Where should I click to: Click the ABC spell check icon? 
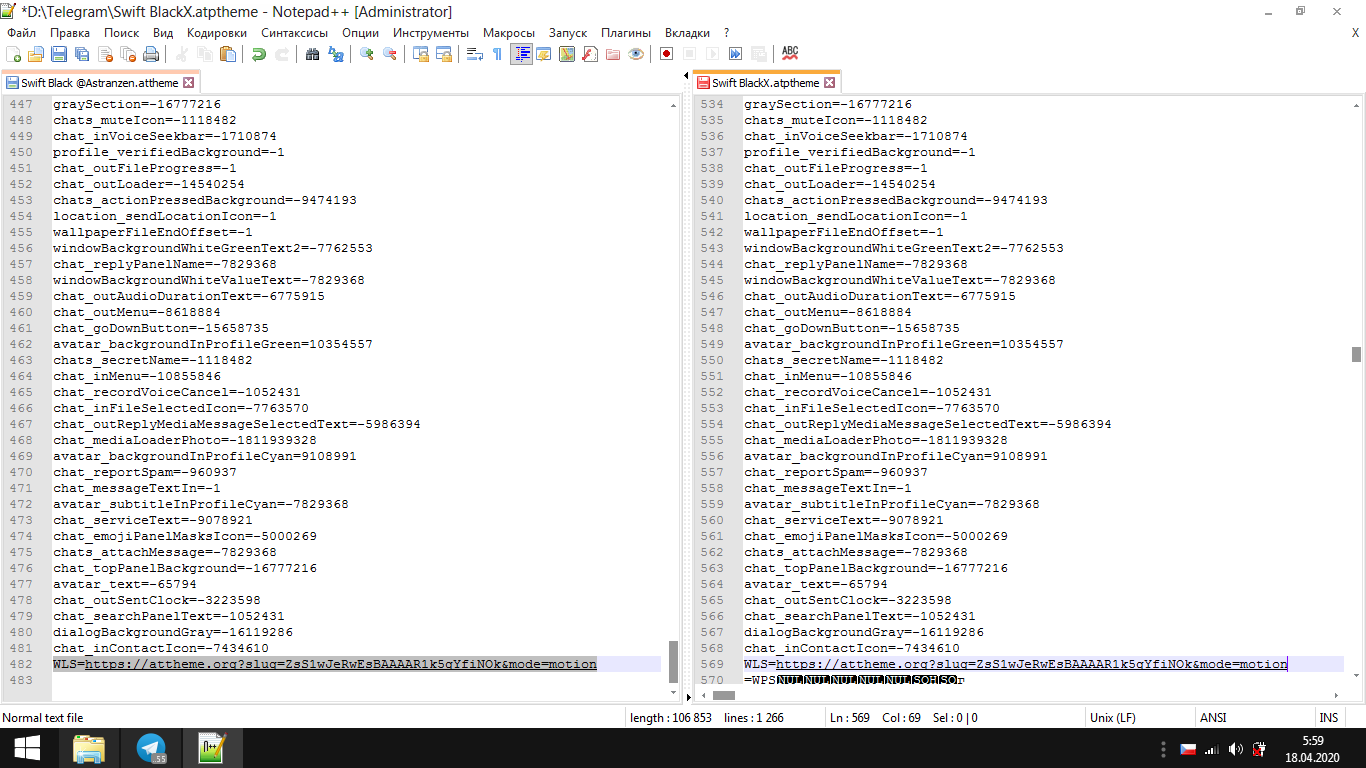tap(790, 54)
